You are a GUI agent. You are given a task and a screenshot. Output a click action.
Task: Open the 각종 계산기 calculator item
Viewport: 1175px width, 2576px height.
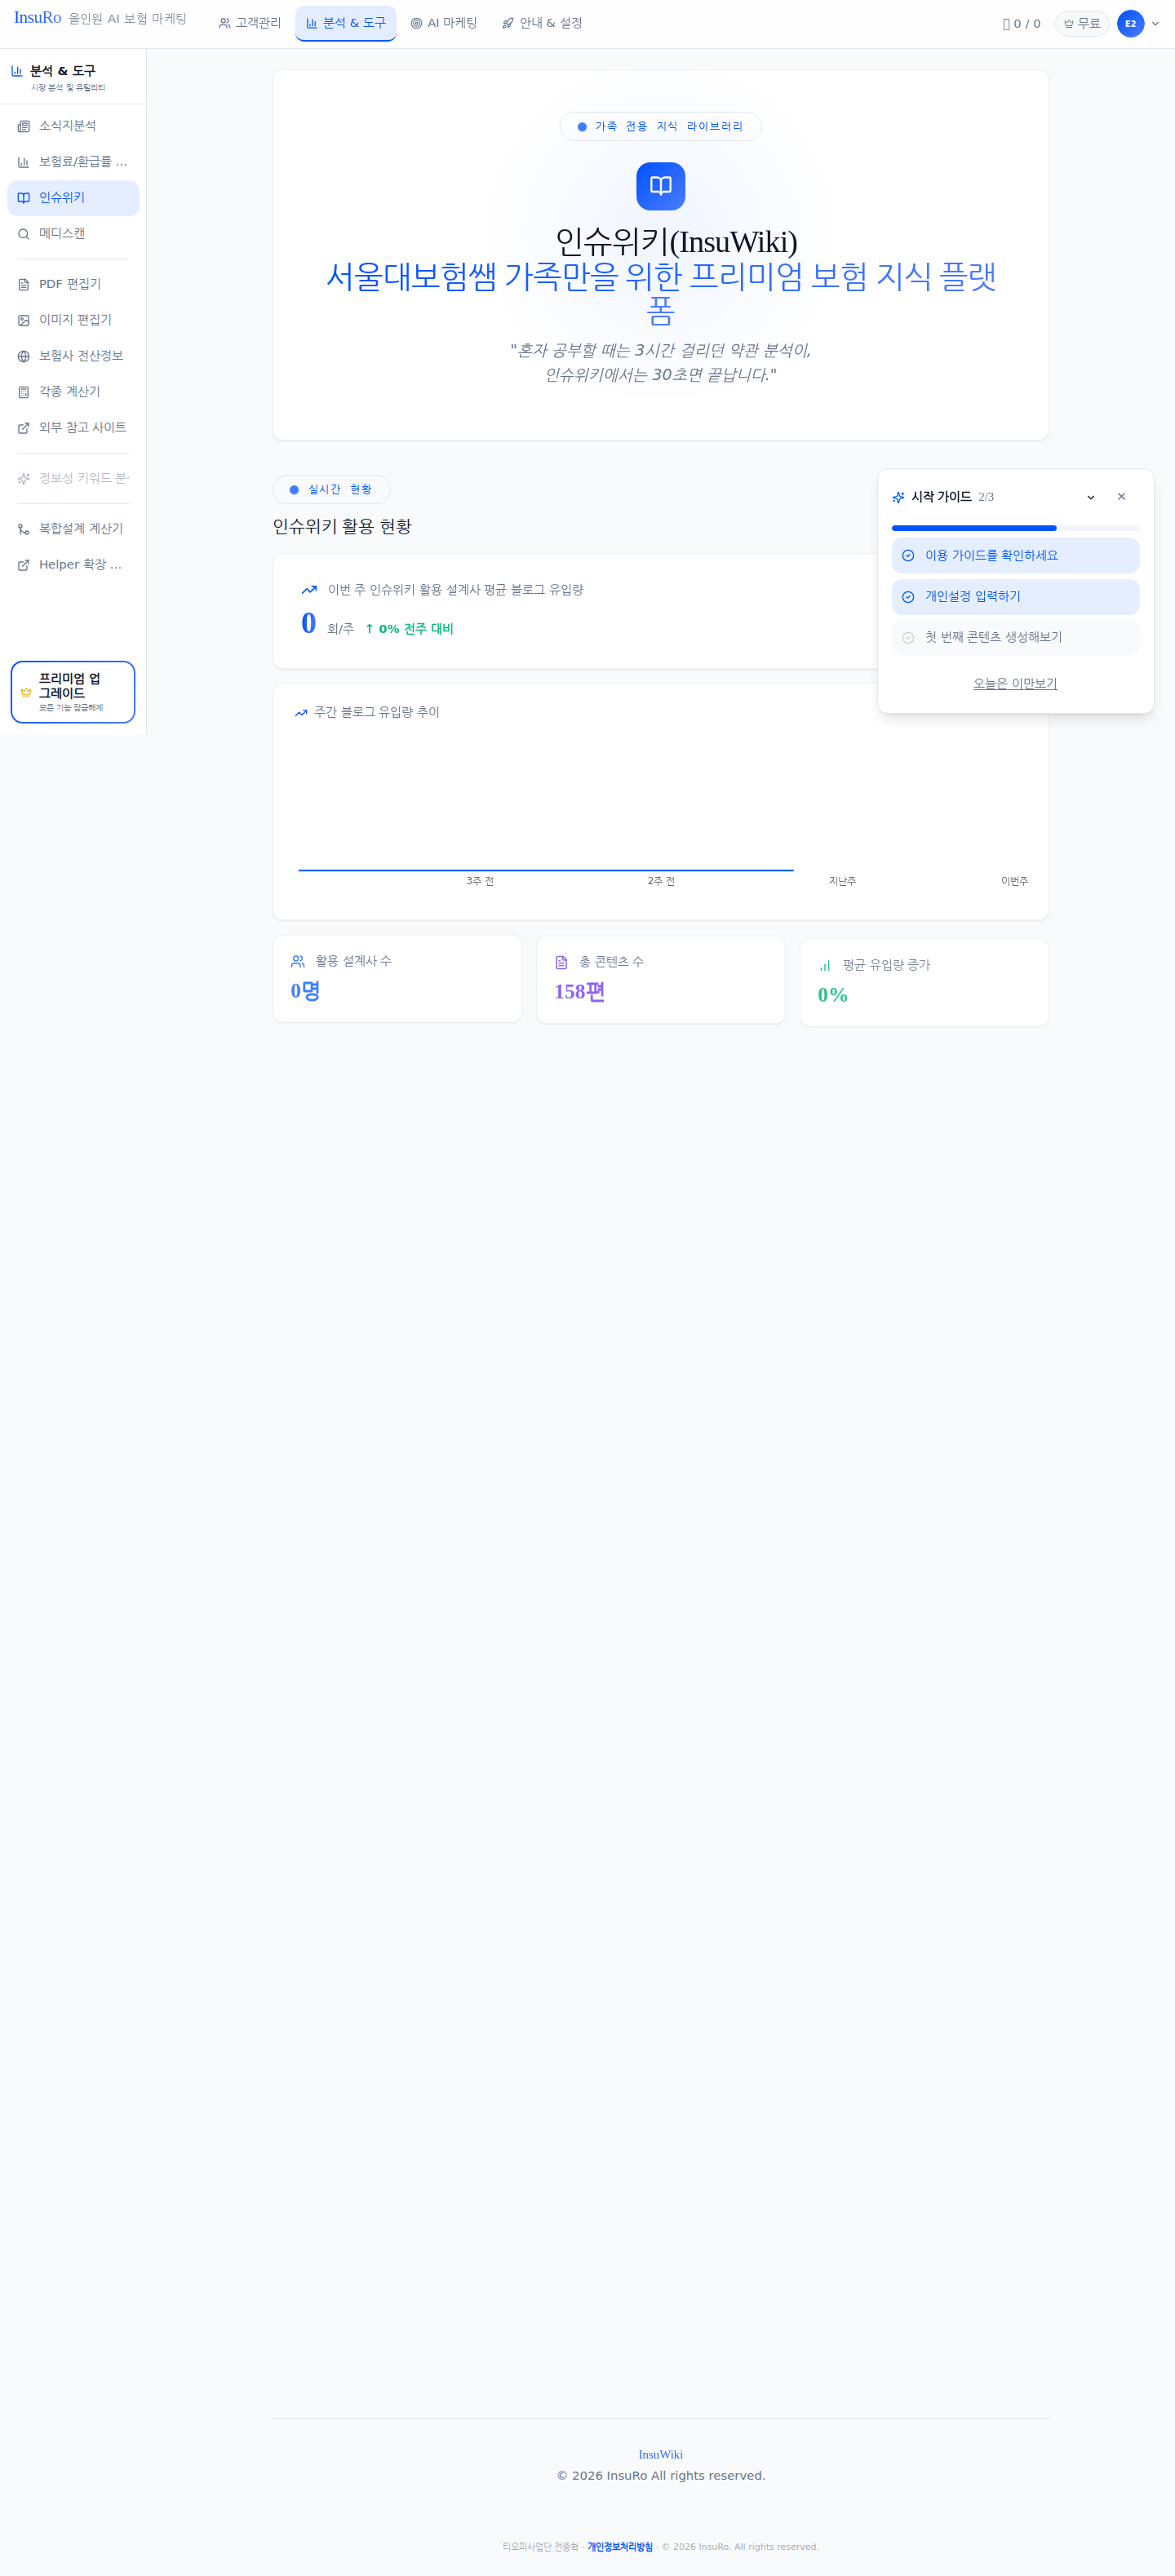pos(73,392)
